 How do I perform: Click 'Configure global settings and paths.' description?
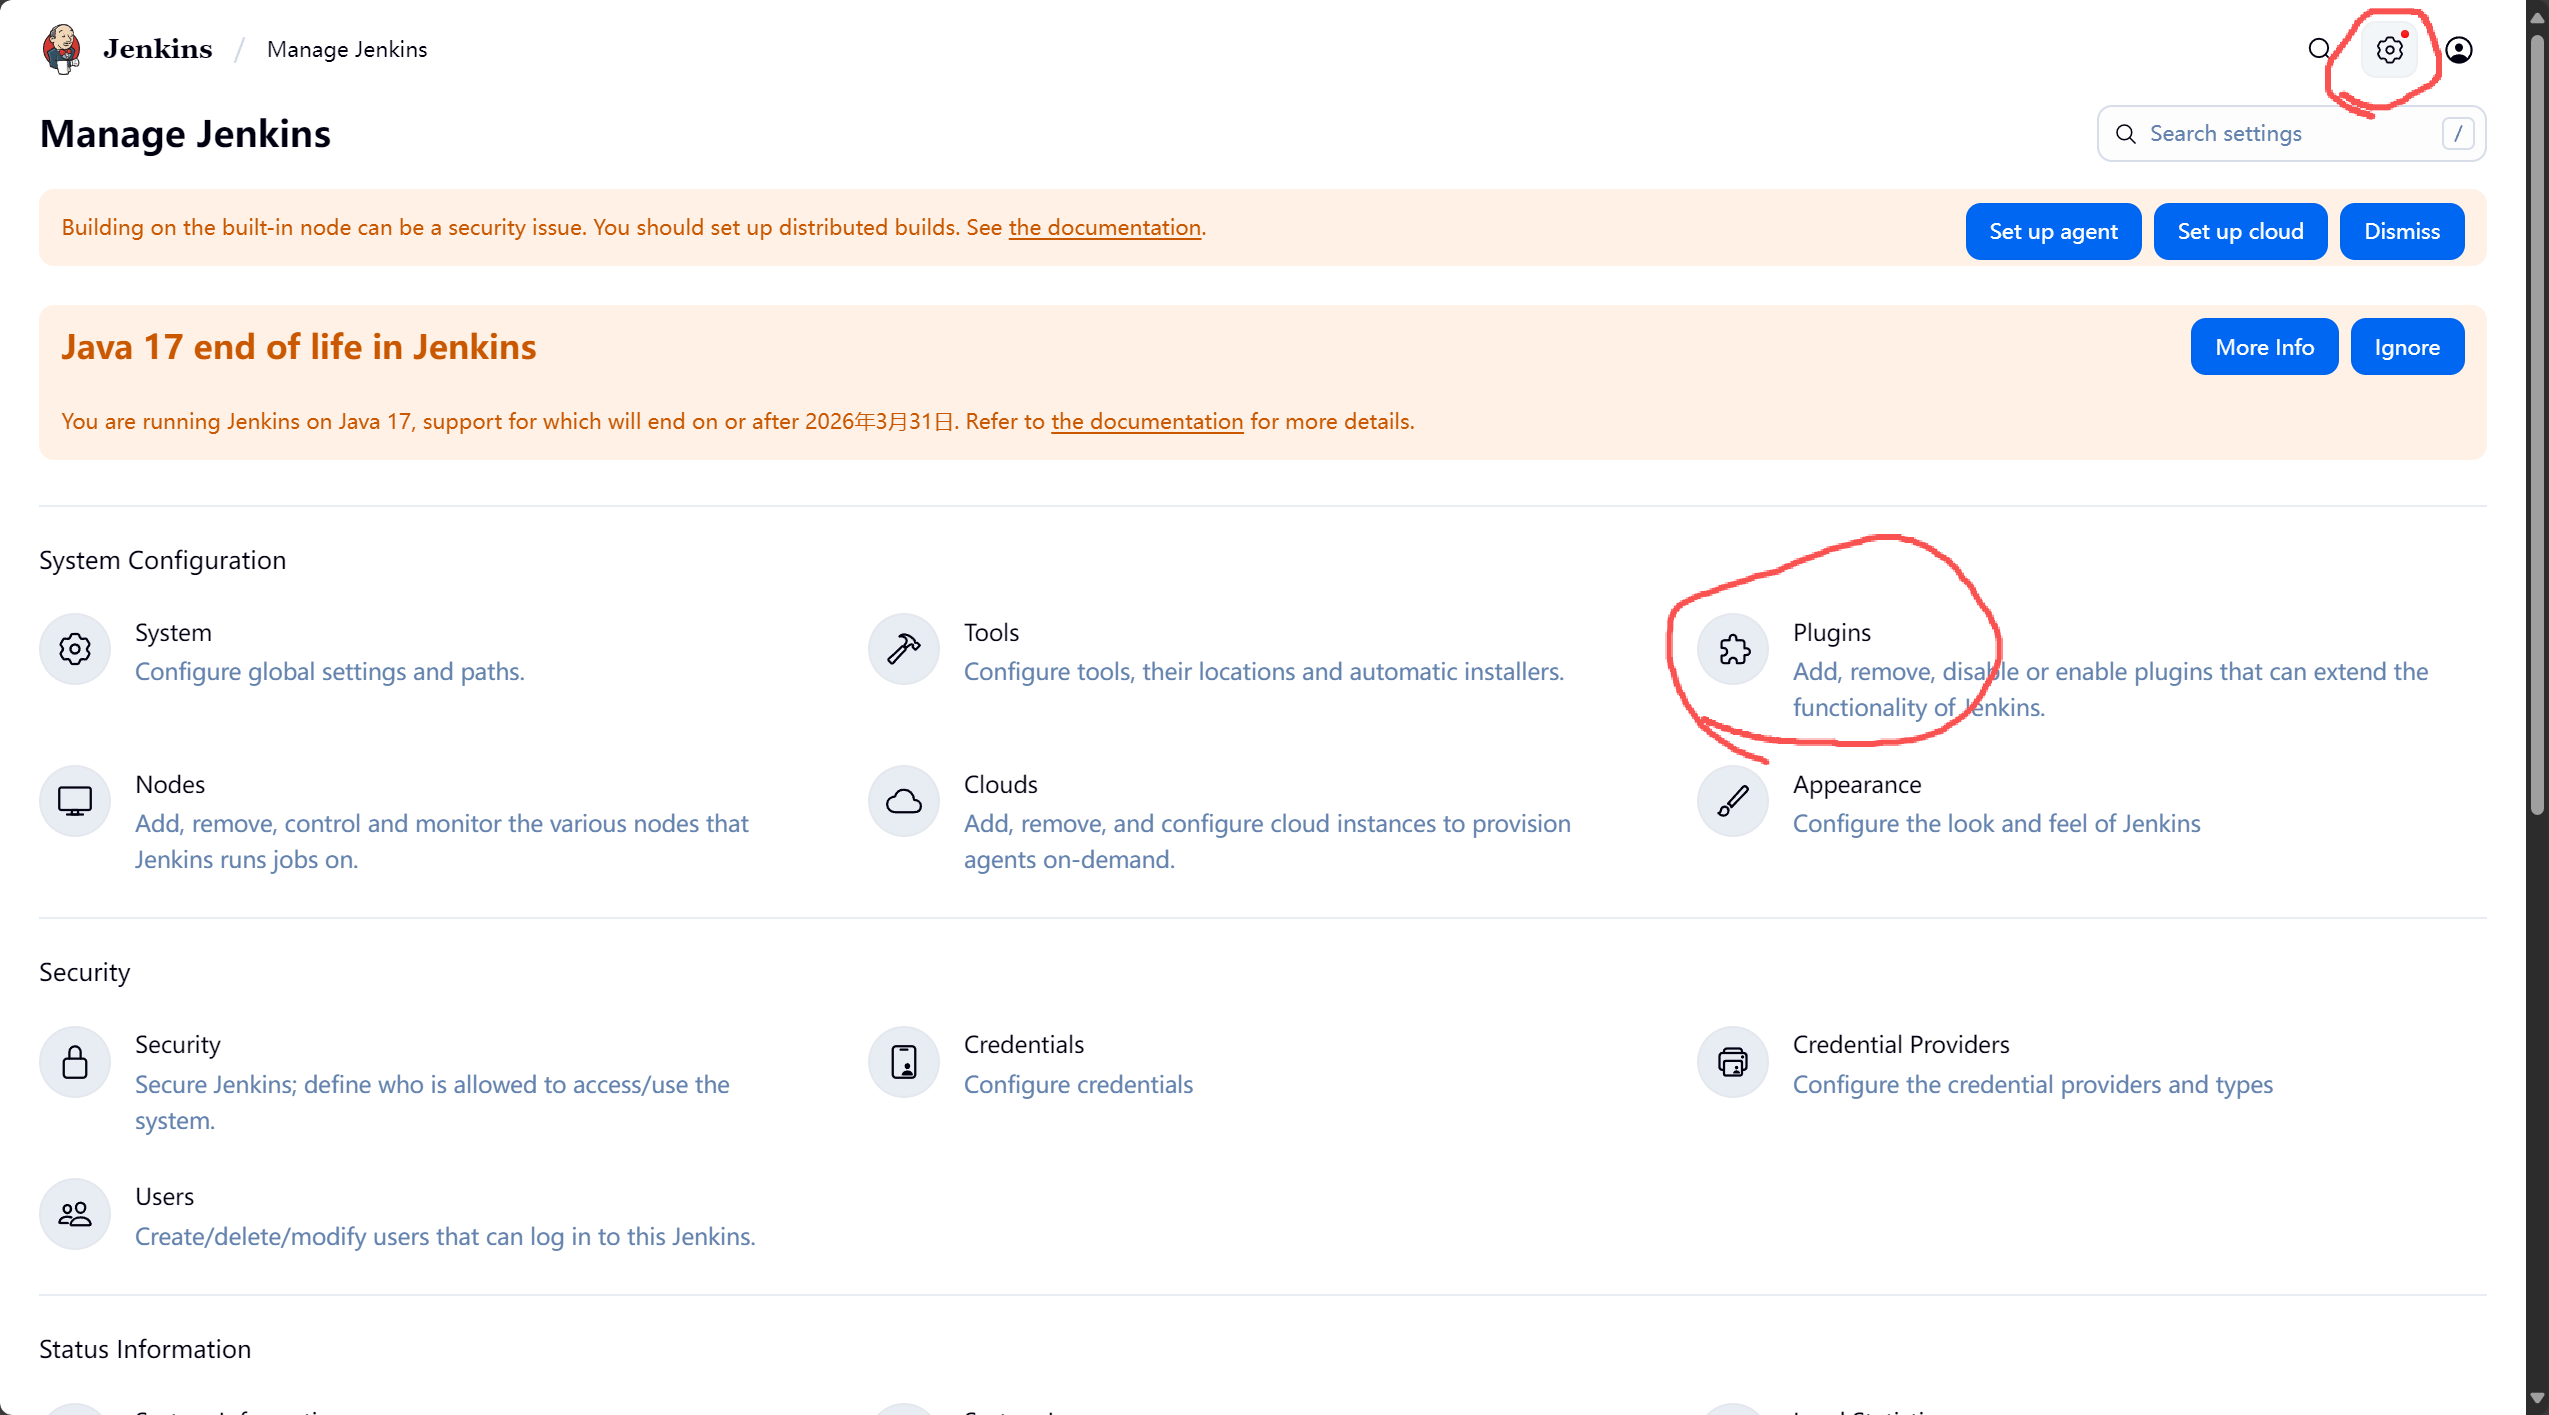[329, 671]
